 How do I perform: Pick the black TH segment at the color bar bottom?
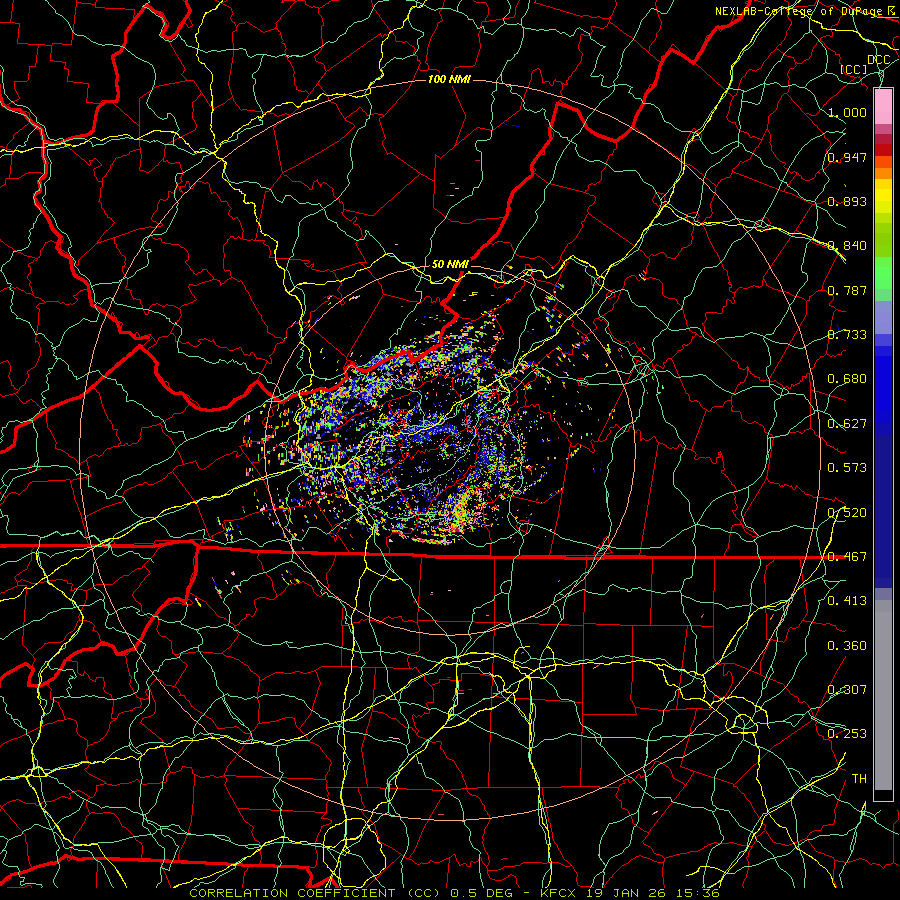click(x=883, y=795)
